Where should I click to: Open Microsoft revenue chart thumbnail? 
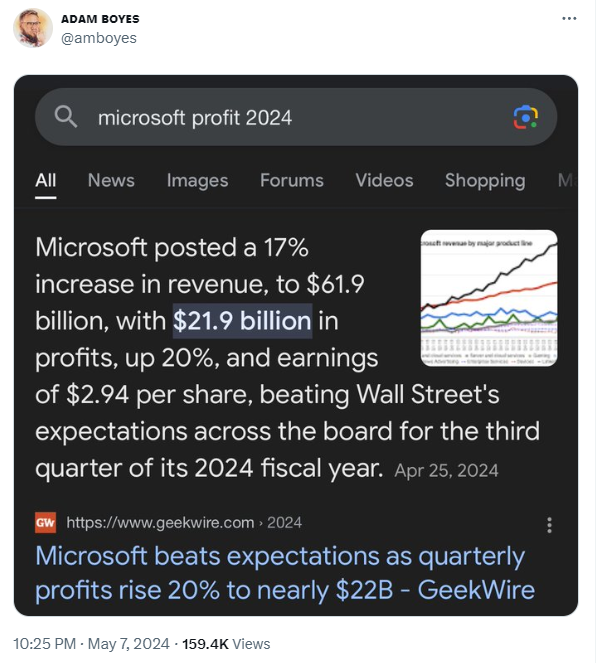tap(488, 298)
